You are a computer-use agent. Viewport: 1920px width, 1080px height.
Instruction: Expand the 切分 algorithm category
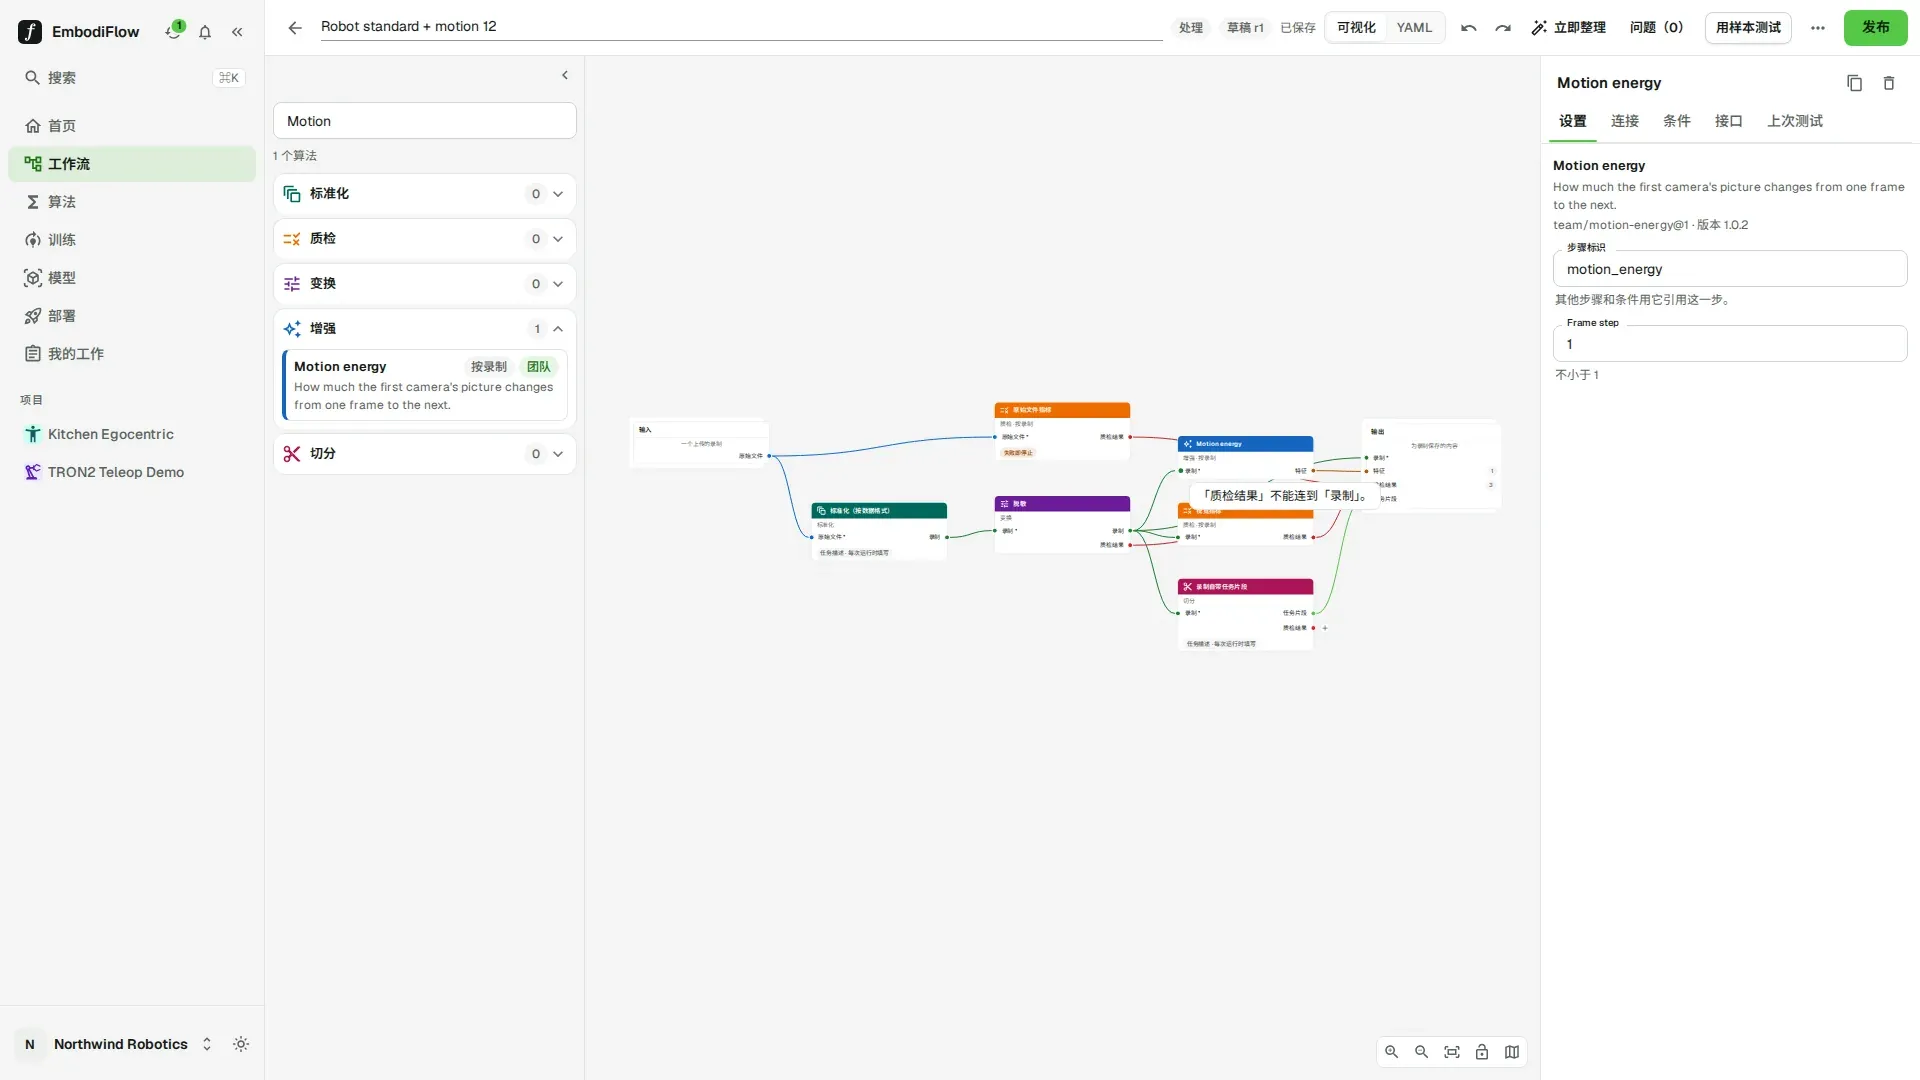[425, 454]
